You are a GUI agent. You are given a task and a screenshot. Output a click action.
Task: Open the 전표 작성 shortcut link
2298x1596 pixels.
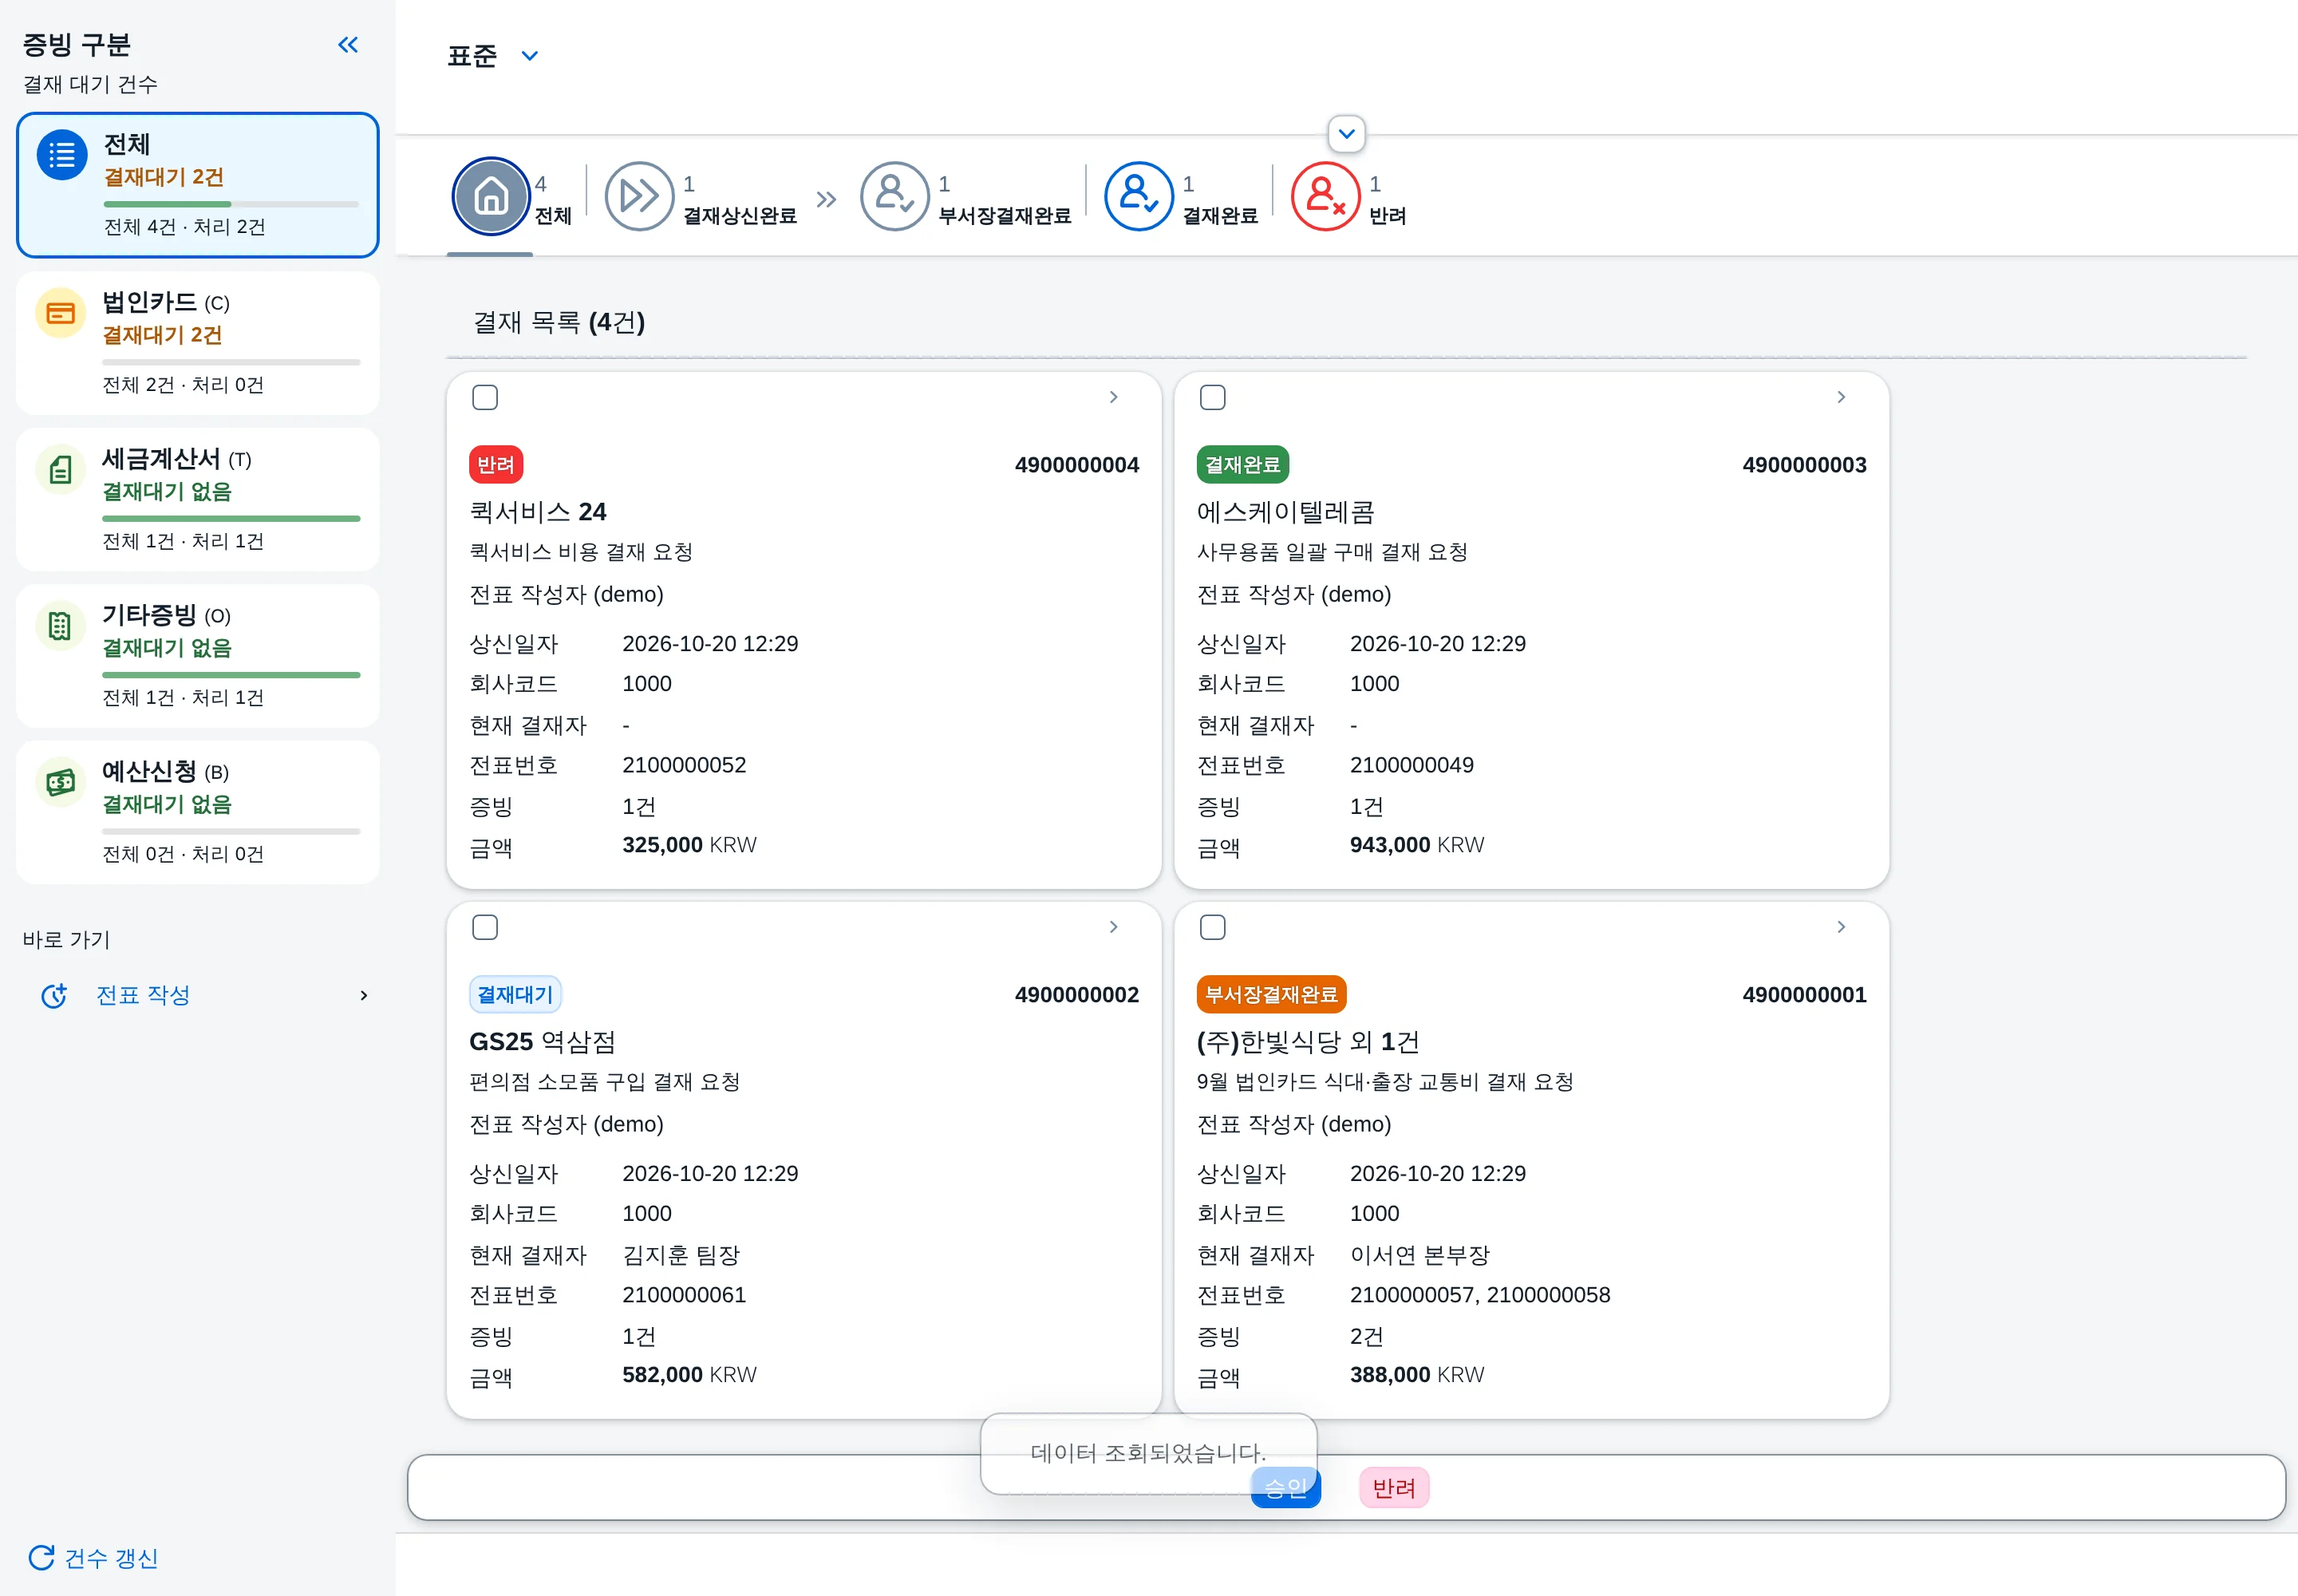coord(143,995)
